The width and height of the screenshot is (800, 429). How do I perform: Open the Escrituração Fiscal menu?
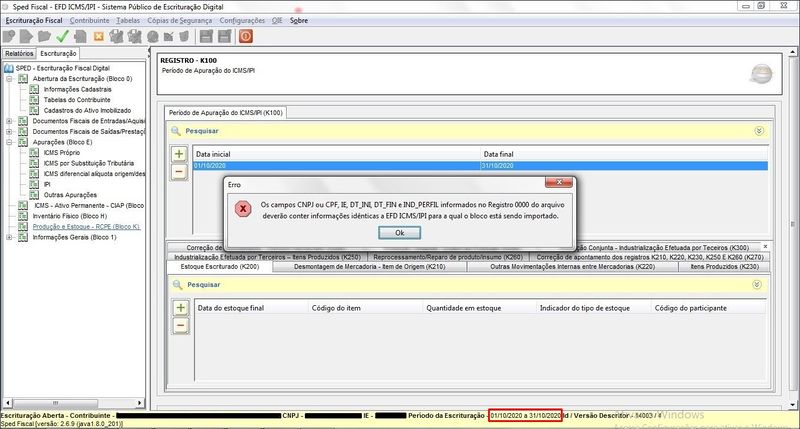coord(34,20)
